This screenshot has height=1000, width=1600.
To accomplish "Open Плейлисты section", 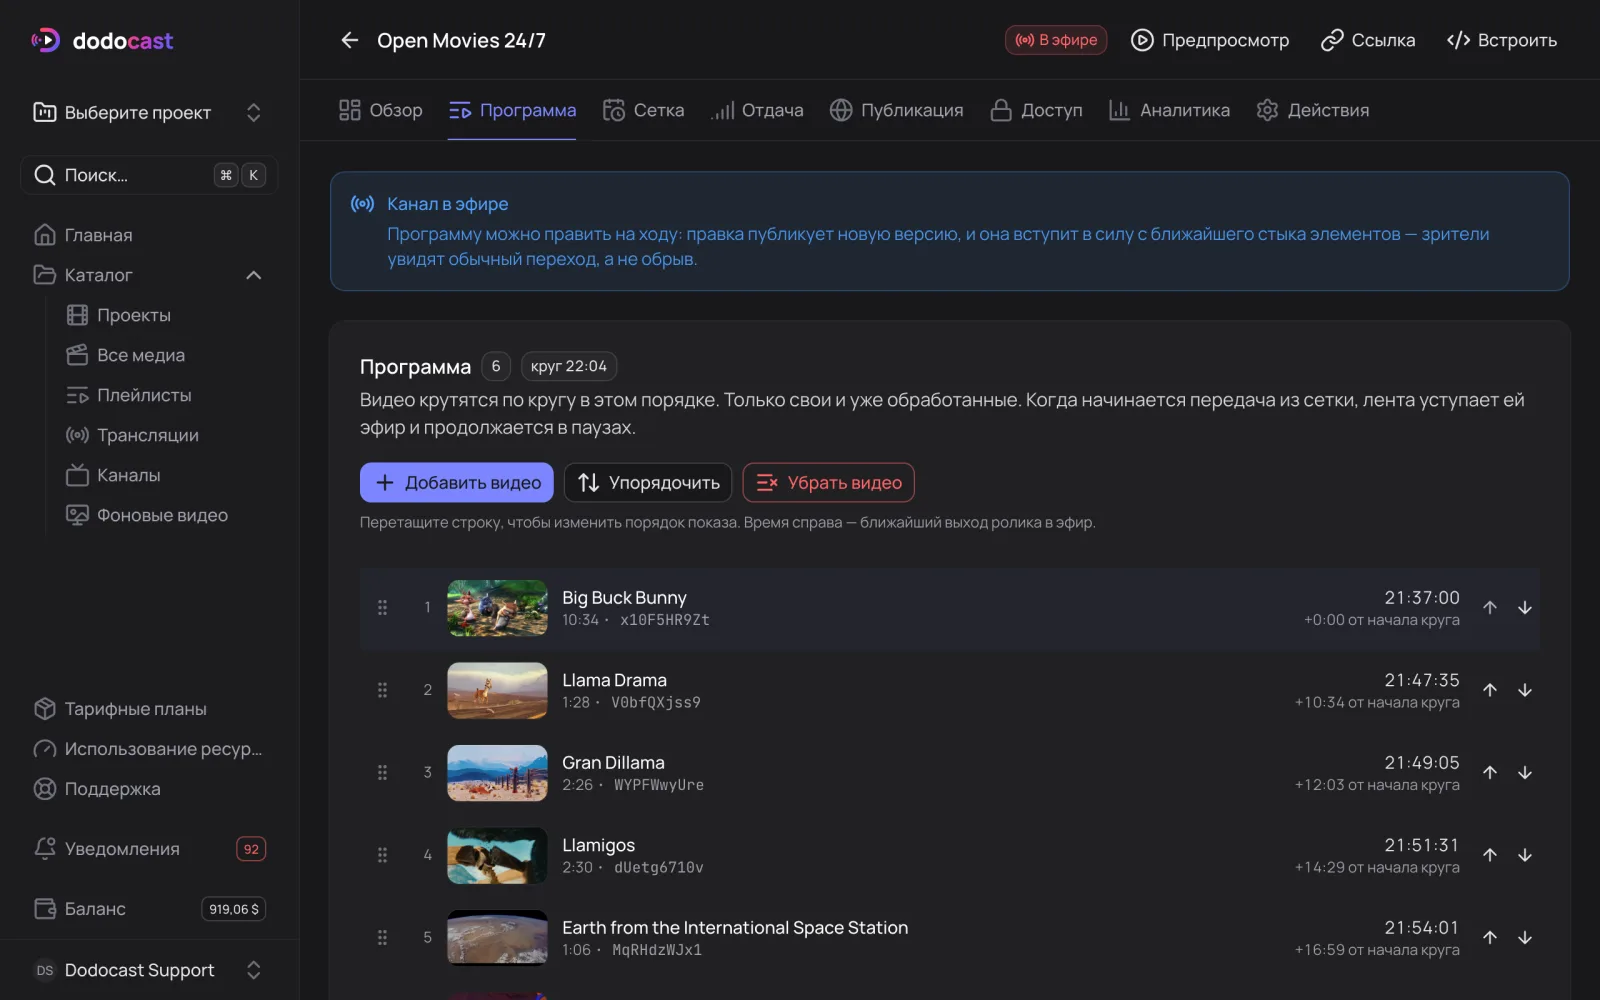I will tap(165, 395).
